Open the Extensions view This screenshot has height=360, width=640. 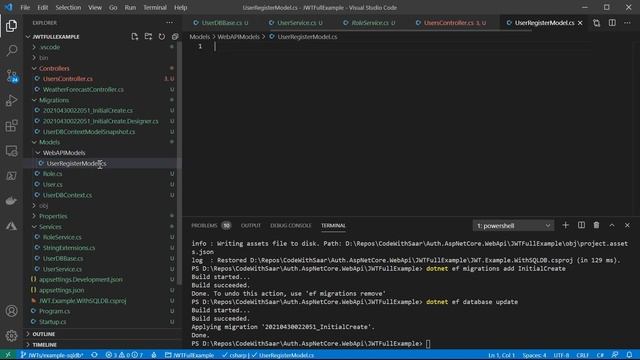pyautogui.click(x=11, y=126)
